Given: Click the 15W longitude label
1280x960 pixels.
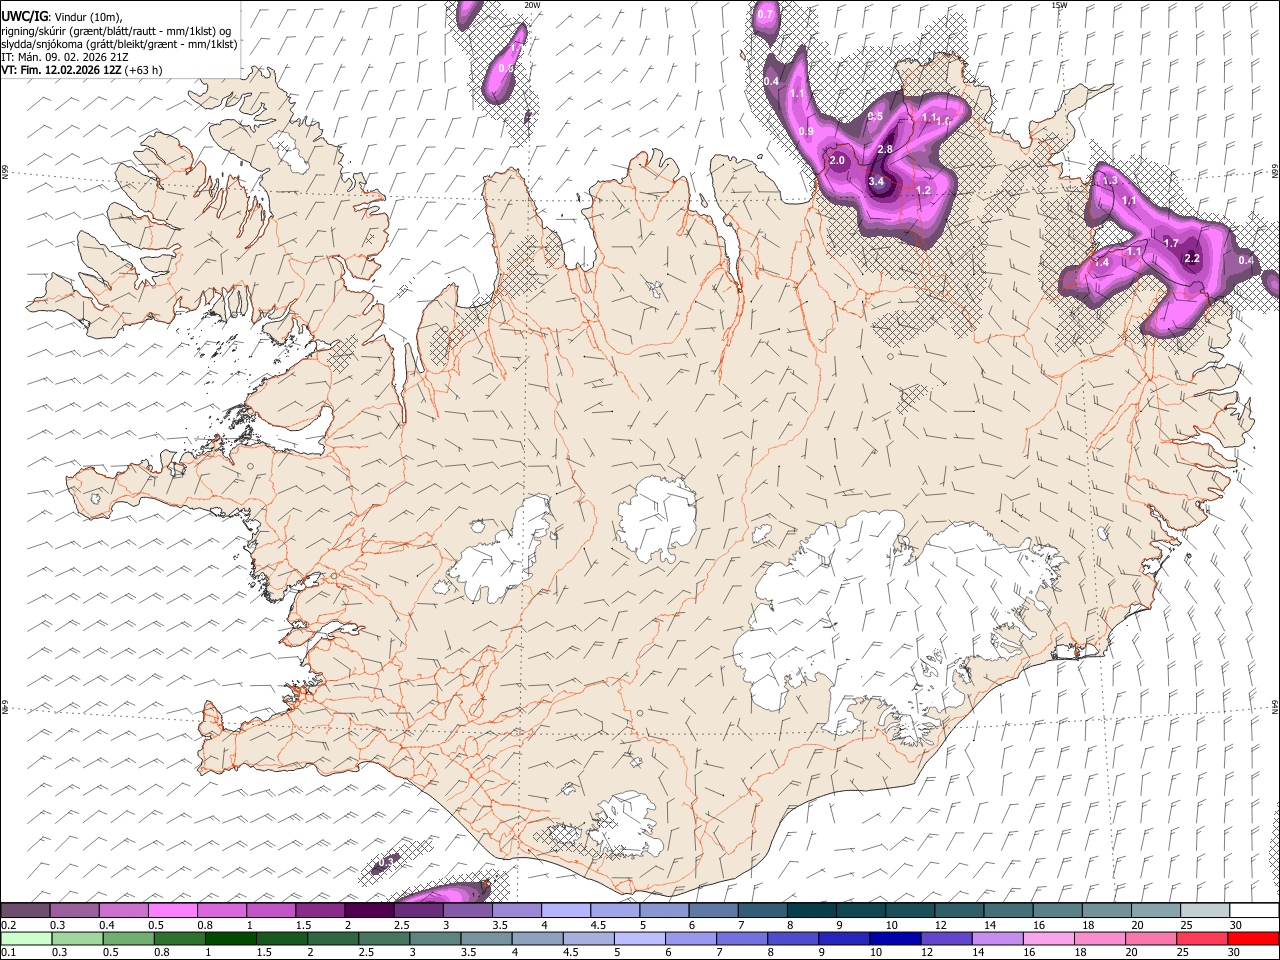Looking at the screenshot, I should (x=1060, y=5).
